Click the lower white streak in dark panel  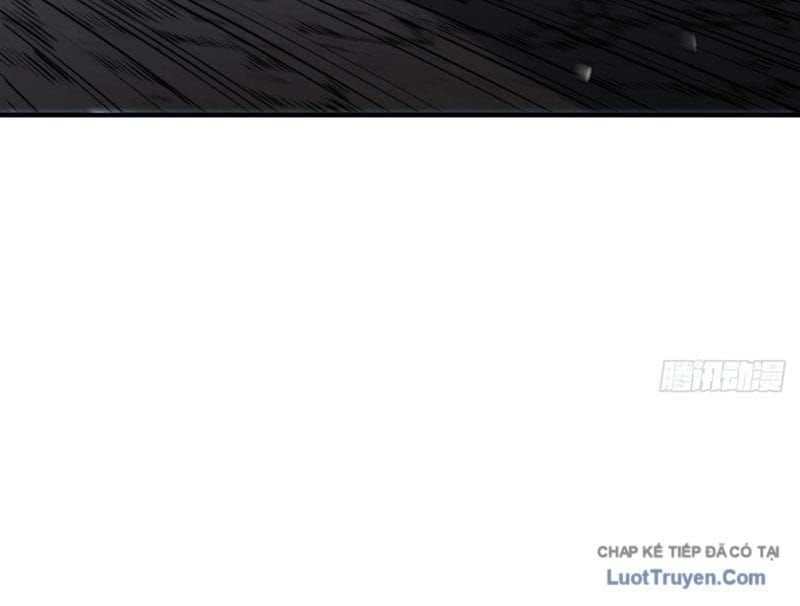click(583, 72)
